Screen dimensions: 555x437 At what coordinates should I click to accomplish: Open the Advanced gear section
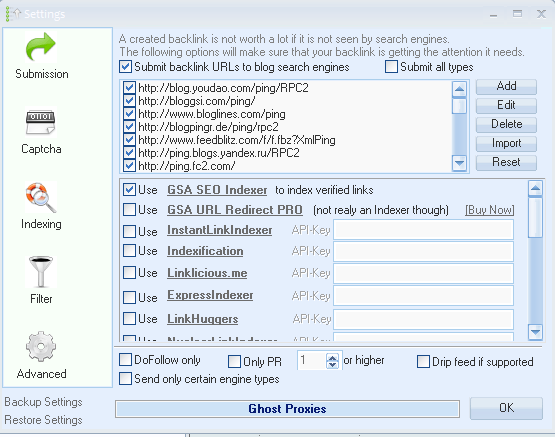tap(41, 355)
